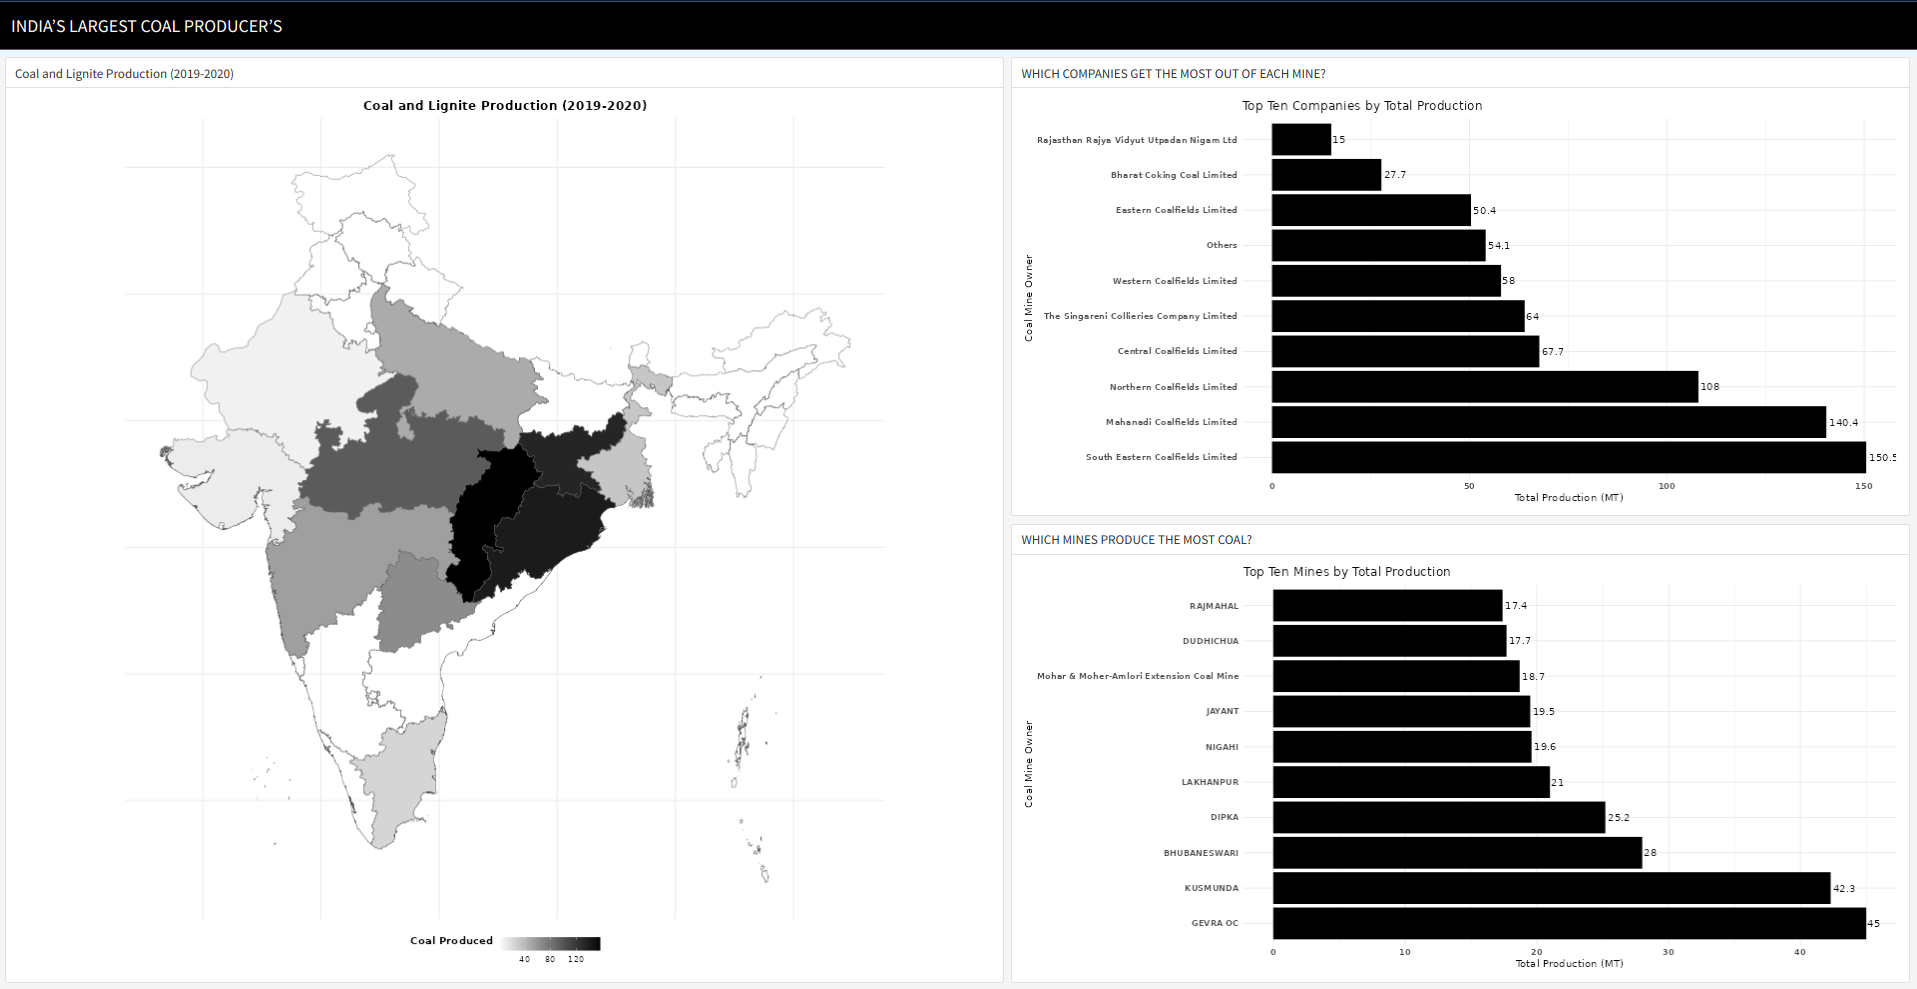Select The Singareni Collieries Company bar
The width and height of the screenshot is (1917, 989).
pyautogui.click(x=1398, y=316)
